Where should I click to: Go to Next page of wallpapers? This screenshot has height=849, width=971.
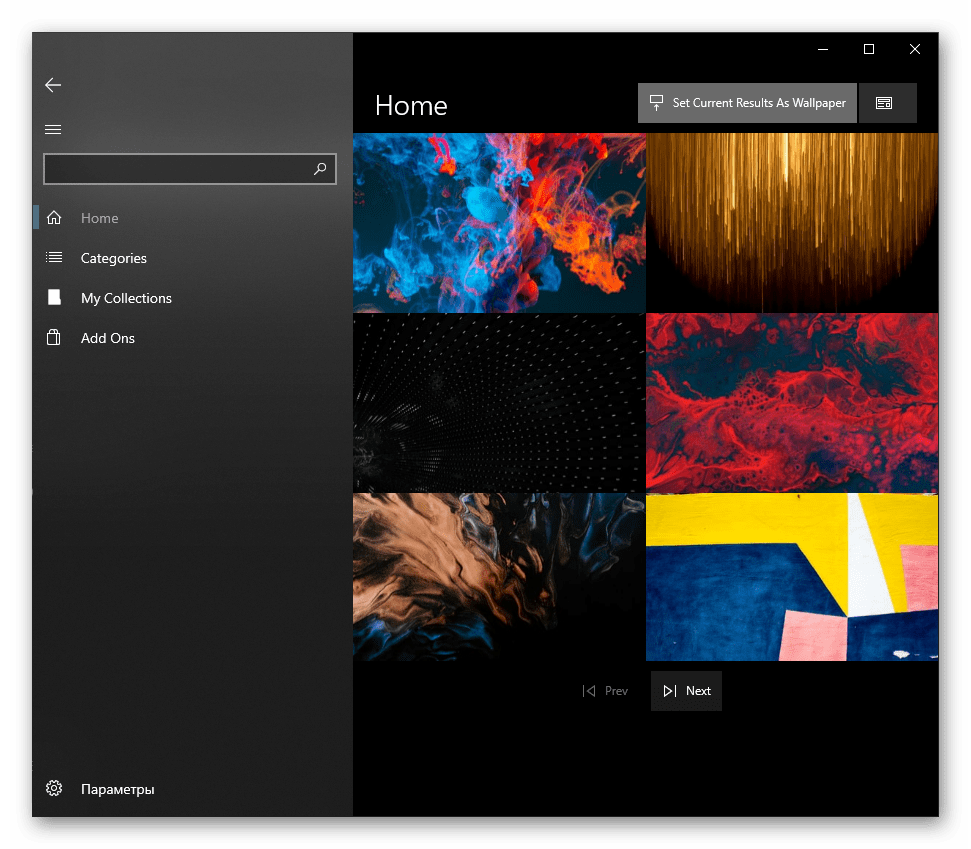[686, 691]
